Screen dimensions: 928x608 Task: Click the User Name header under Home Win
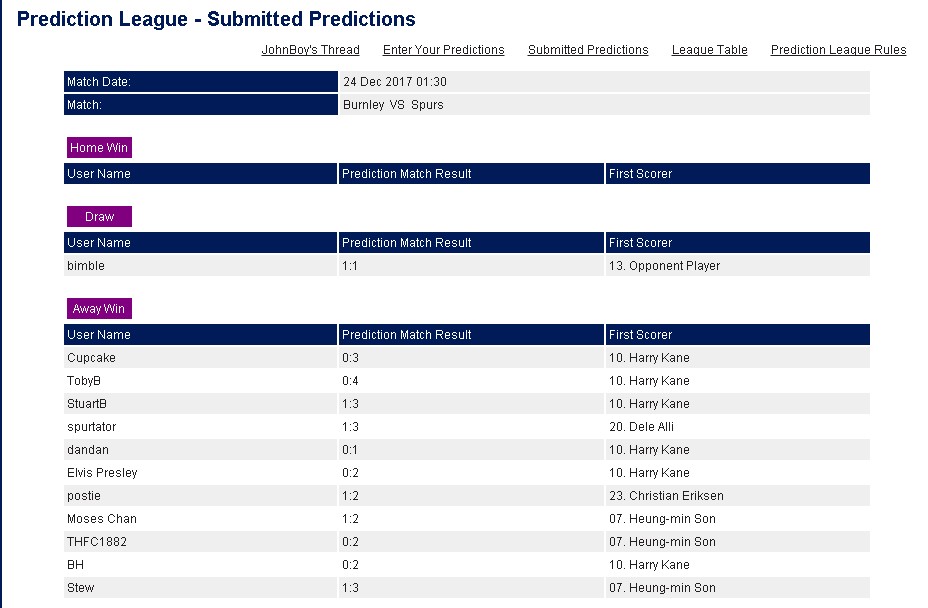200,173
